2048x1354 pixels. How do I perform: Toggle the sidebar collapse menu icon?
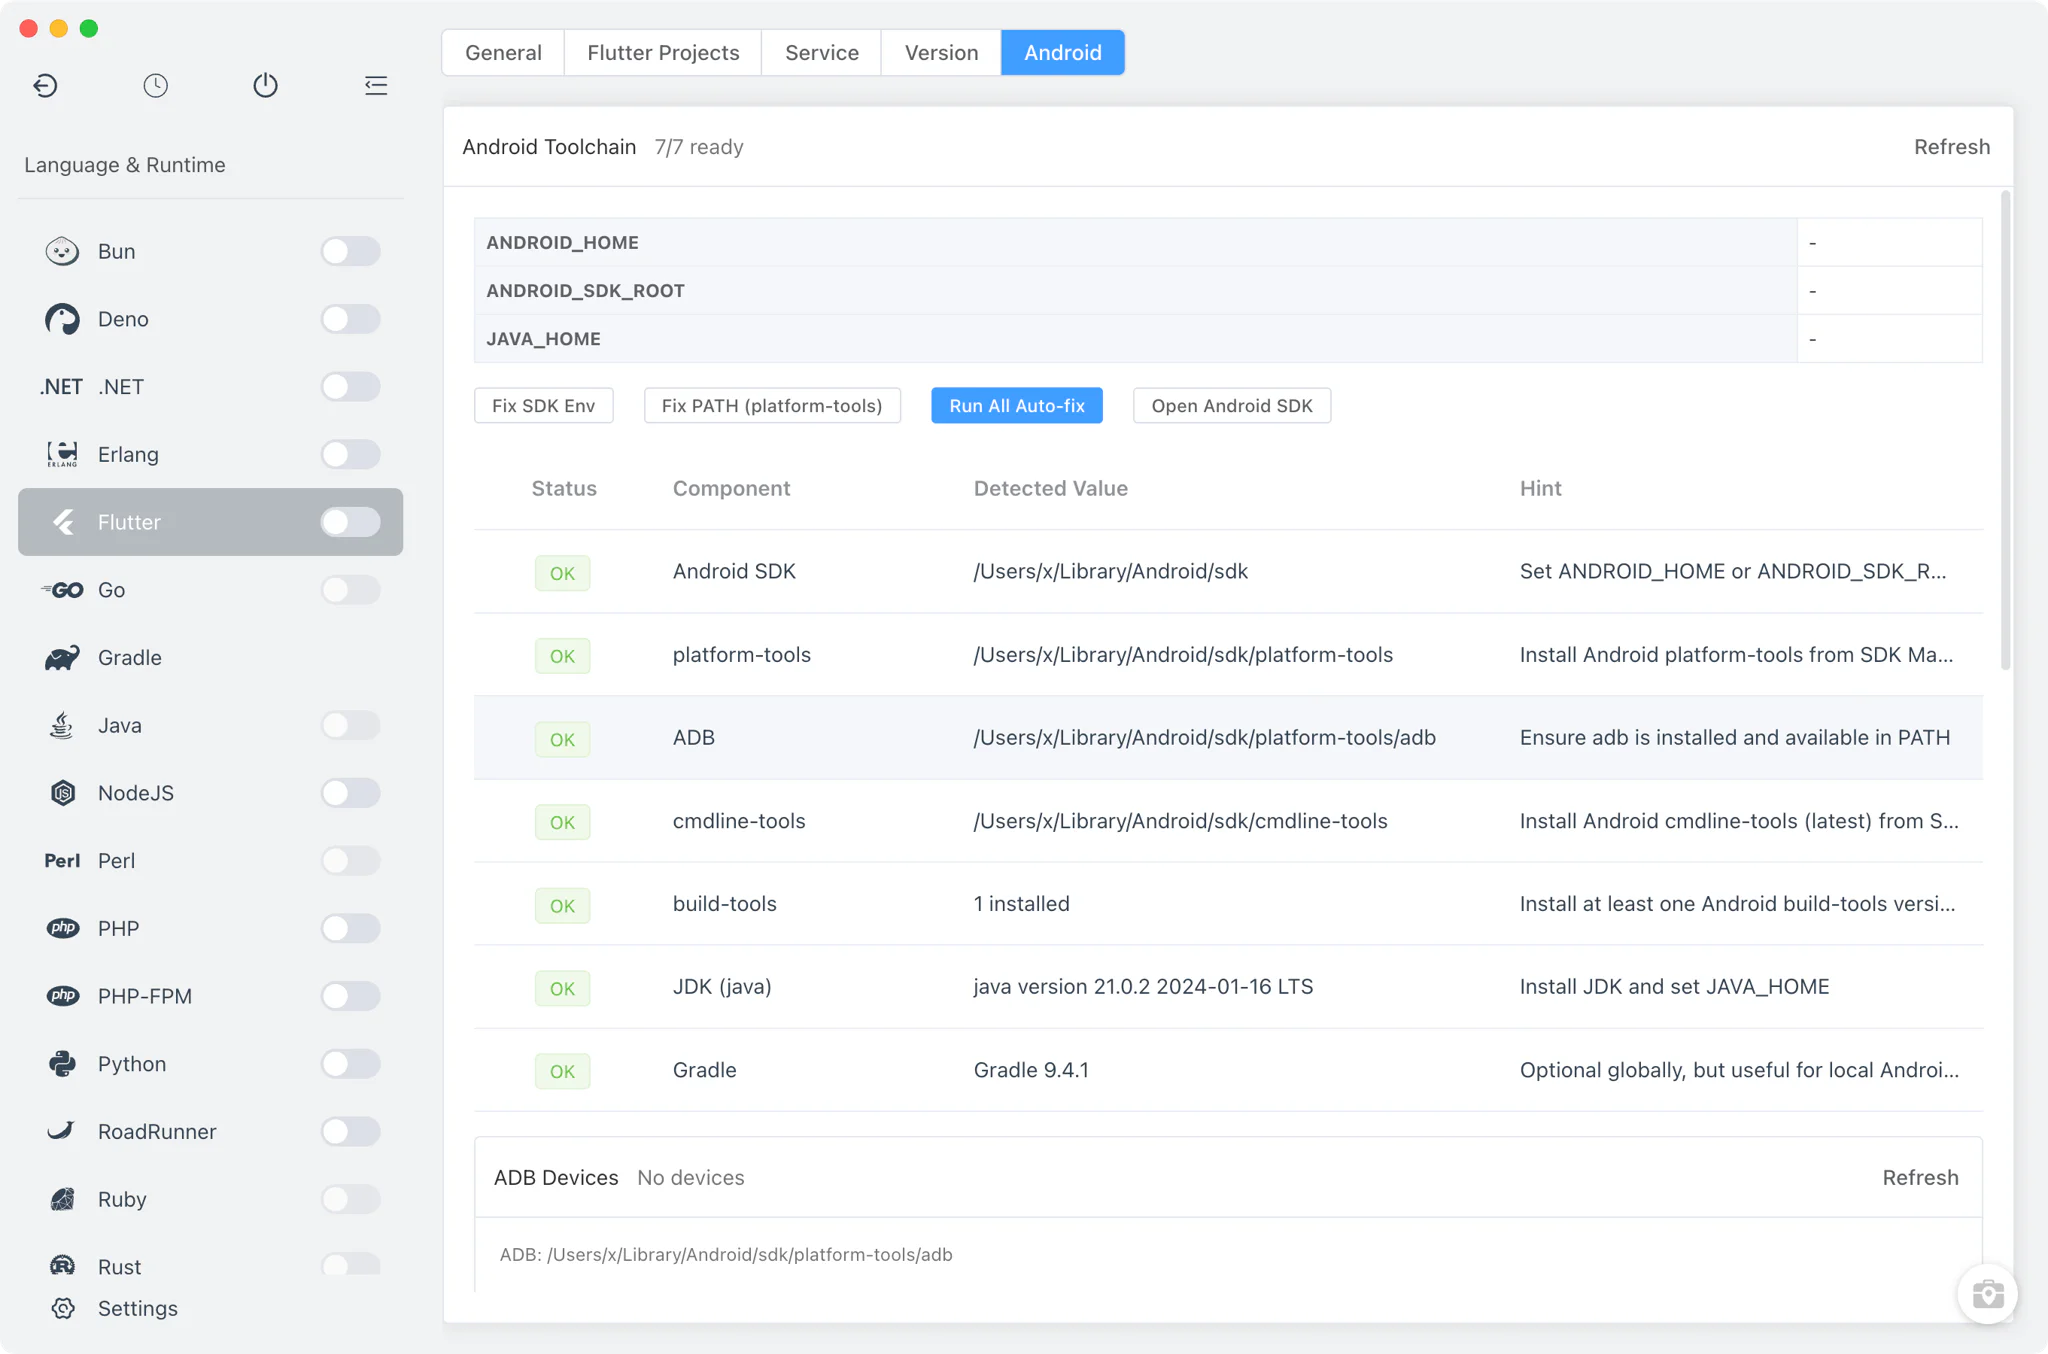tap(376, 86)
